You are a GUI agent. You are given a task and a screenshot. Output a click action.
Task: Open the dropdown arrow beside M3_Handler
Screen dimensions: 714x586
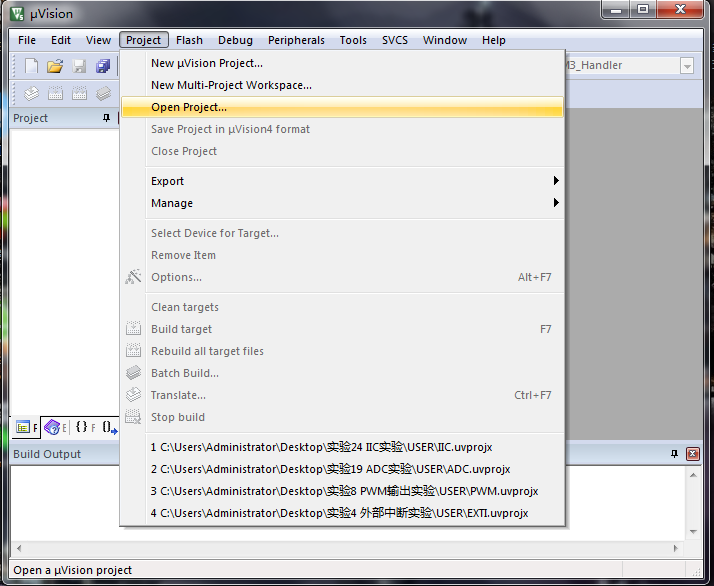[x=687, y=66]
